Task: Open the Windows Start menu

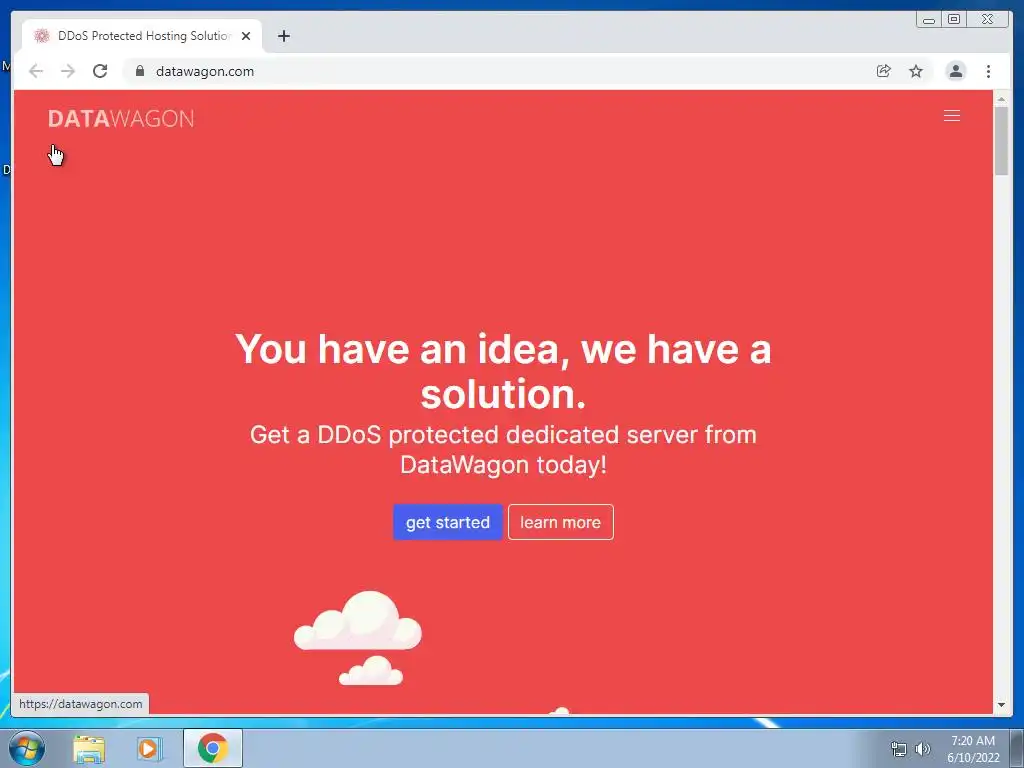Action: (x=27, y=748)
